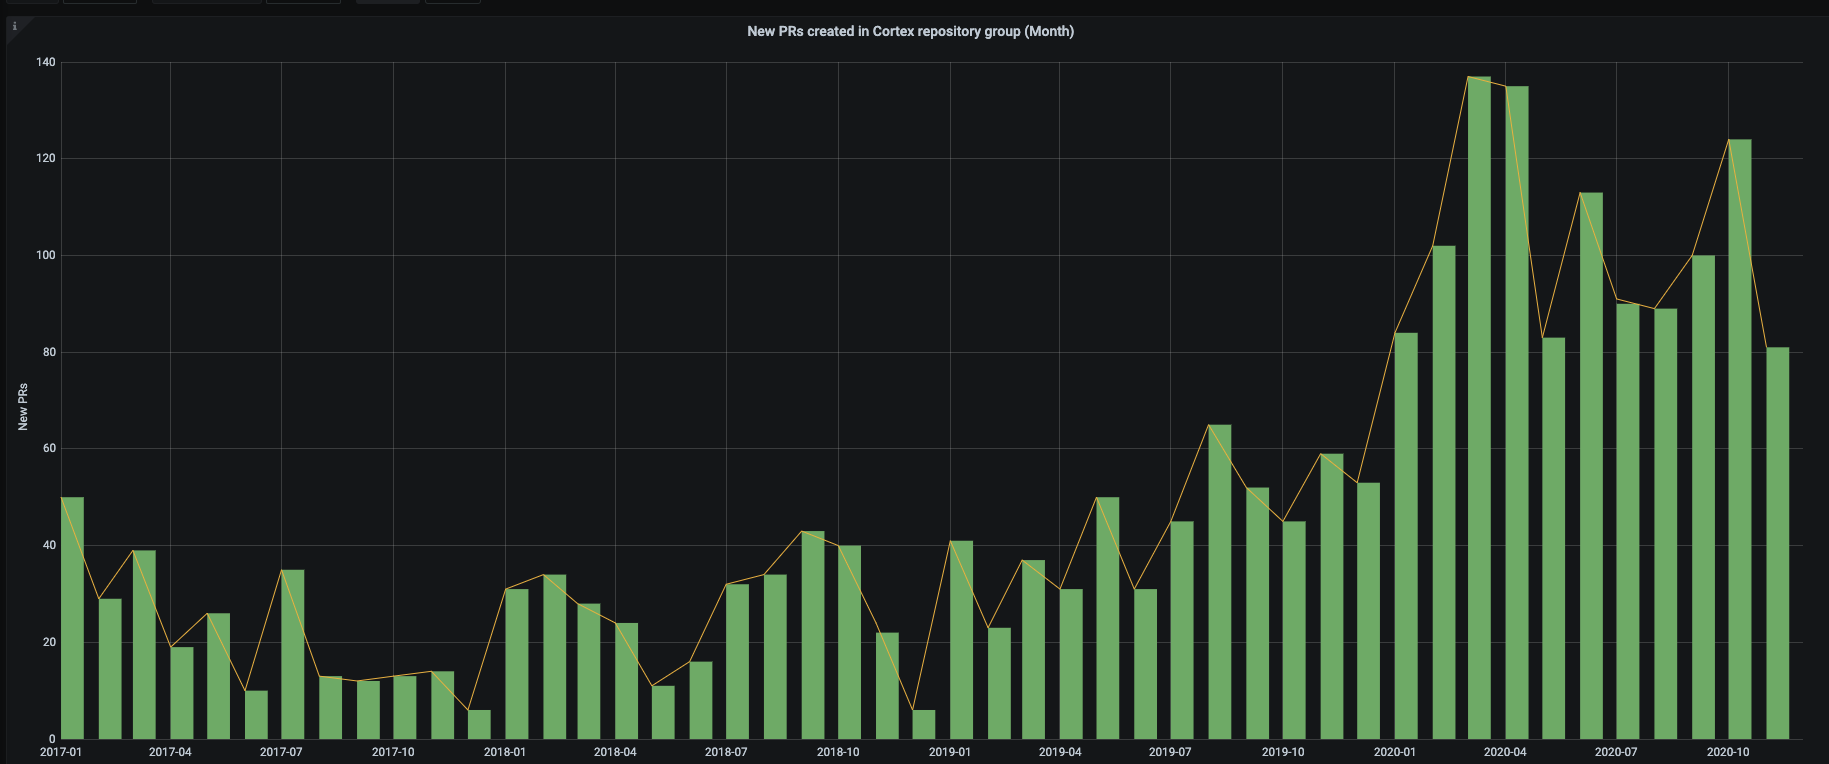This screenshot has height=764, width=1829.
Task: Click the tallest bar near 2020-04
Action: pyautogui.click(x=1479, y=408)
